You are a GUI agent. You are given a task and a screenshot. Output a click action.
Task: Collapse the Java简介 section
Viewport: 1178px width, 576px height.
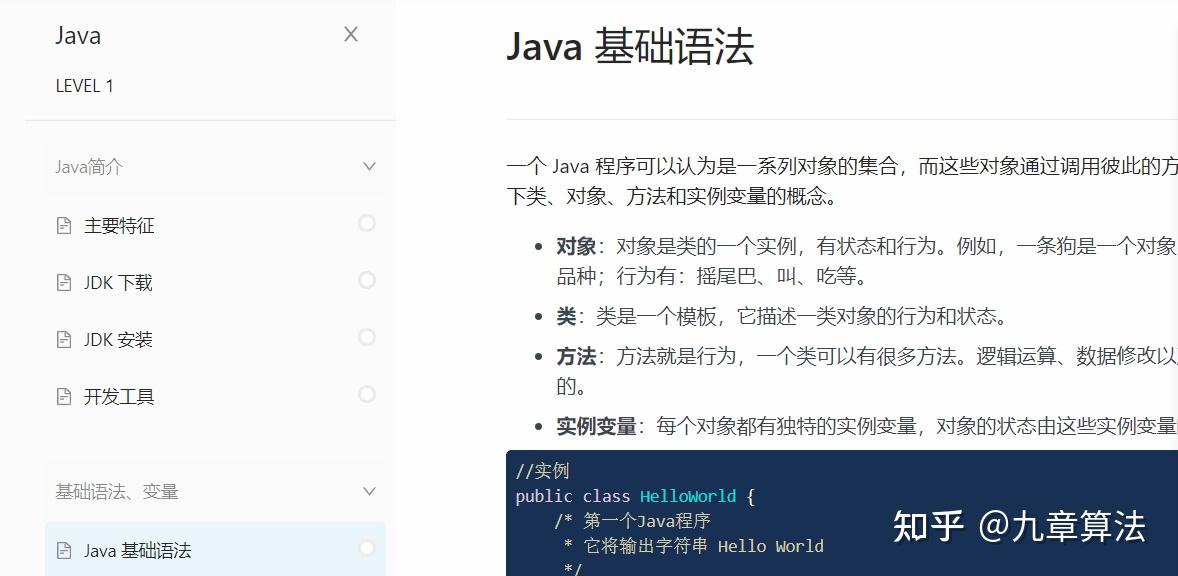(370, 166)
